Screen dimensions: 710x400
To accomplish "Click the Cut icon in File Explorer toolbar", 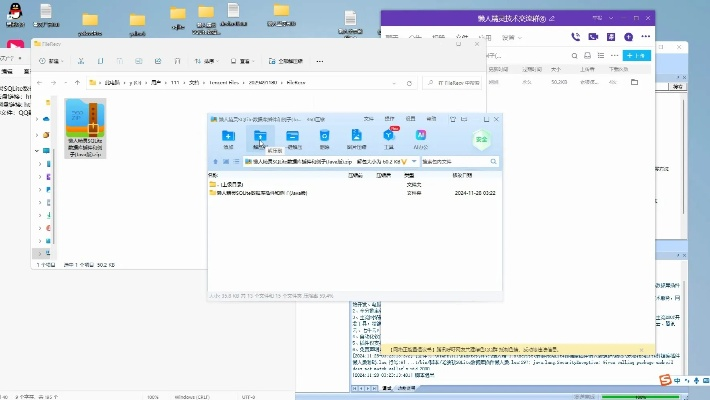I will coord(81,61).
